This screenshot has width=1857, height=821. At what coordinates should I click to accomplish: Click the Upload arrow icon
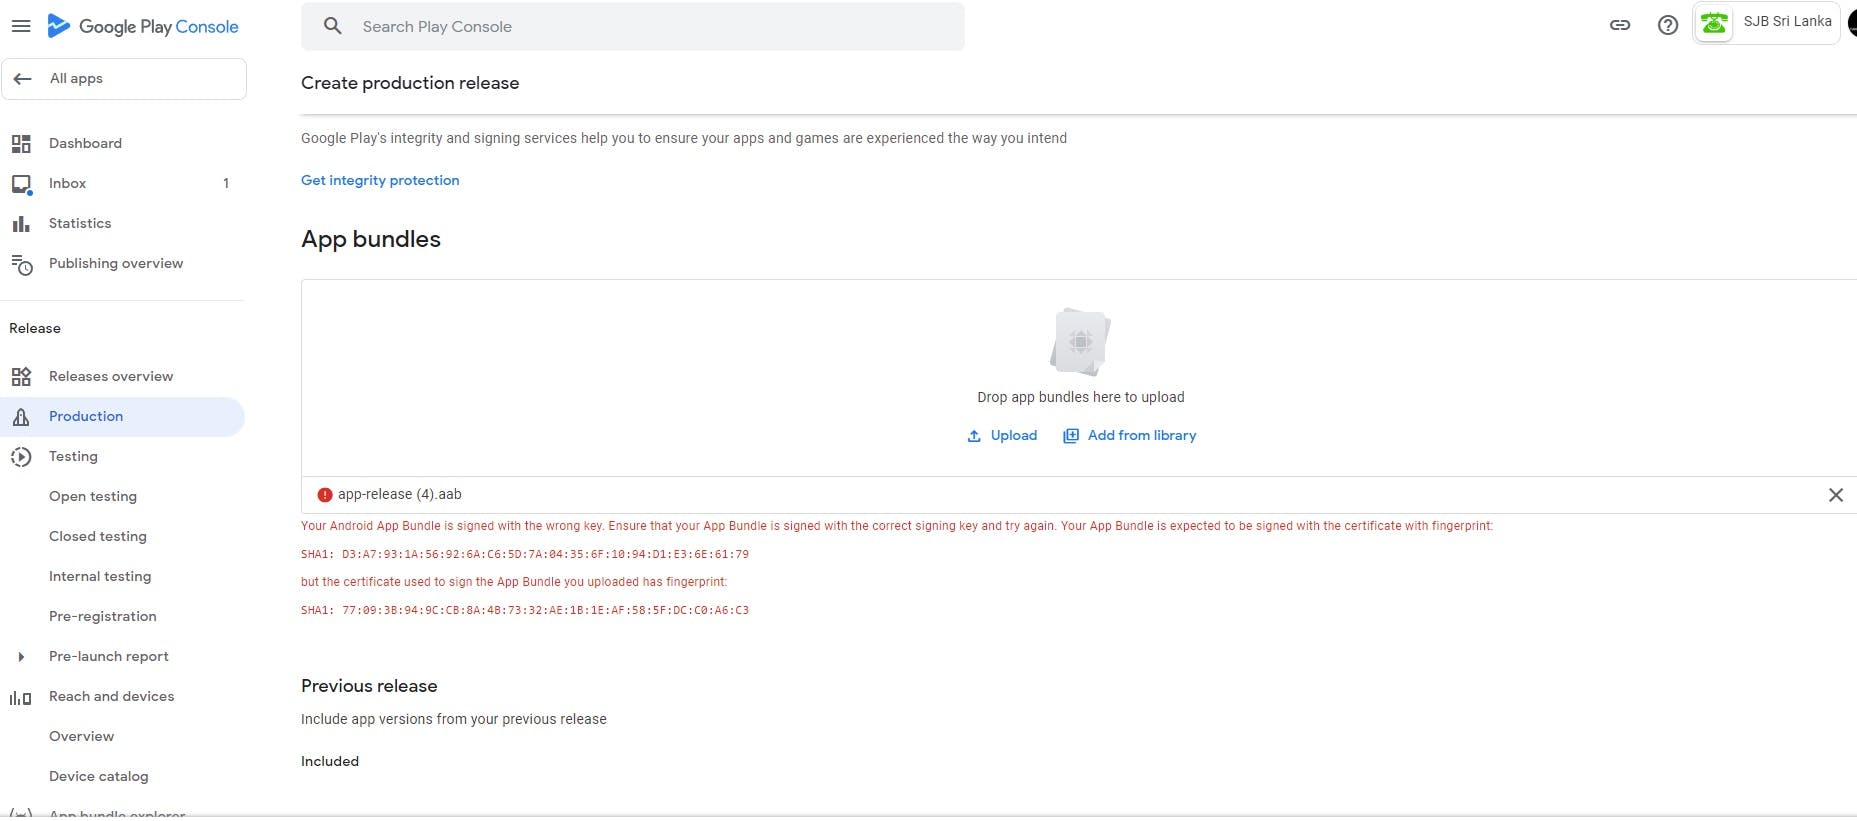click(x=974, y=436)
